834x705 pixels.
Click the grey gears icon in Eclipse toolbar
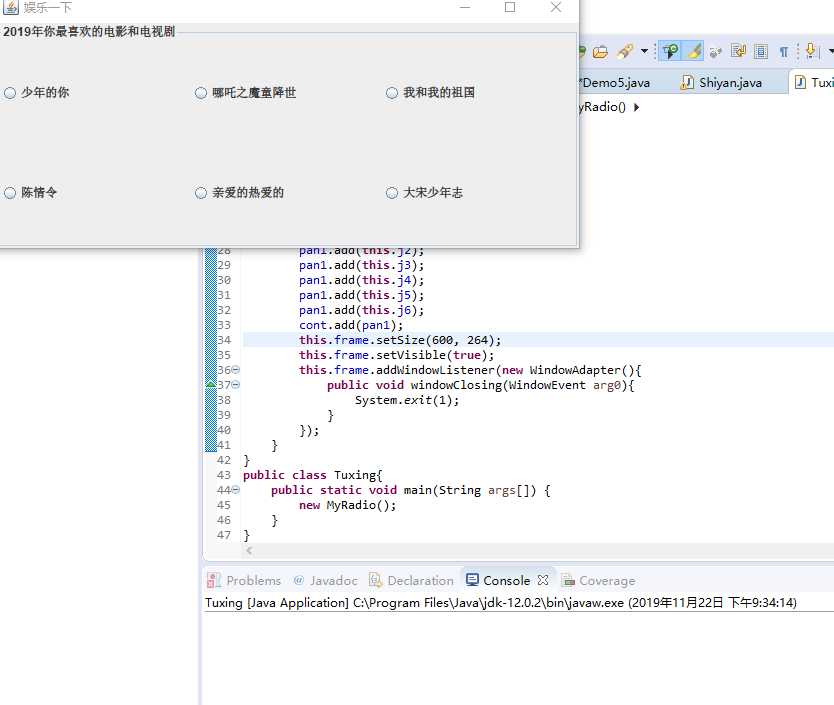(x=715, y=52)
